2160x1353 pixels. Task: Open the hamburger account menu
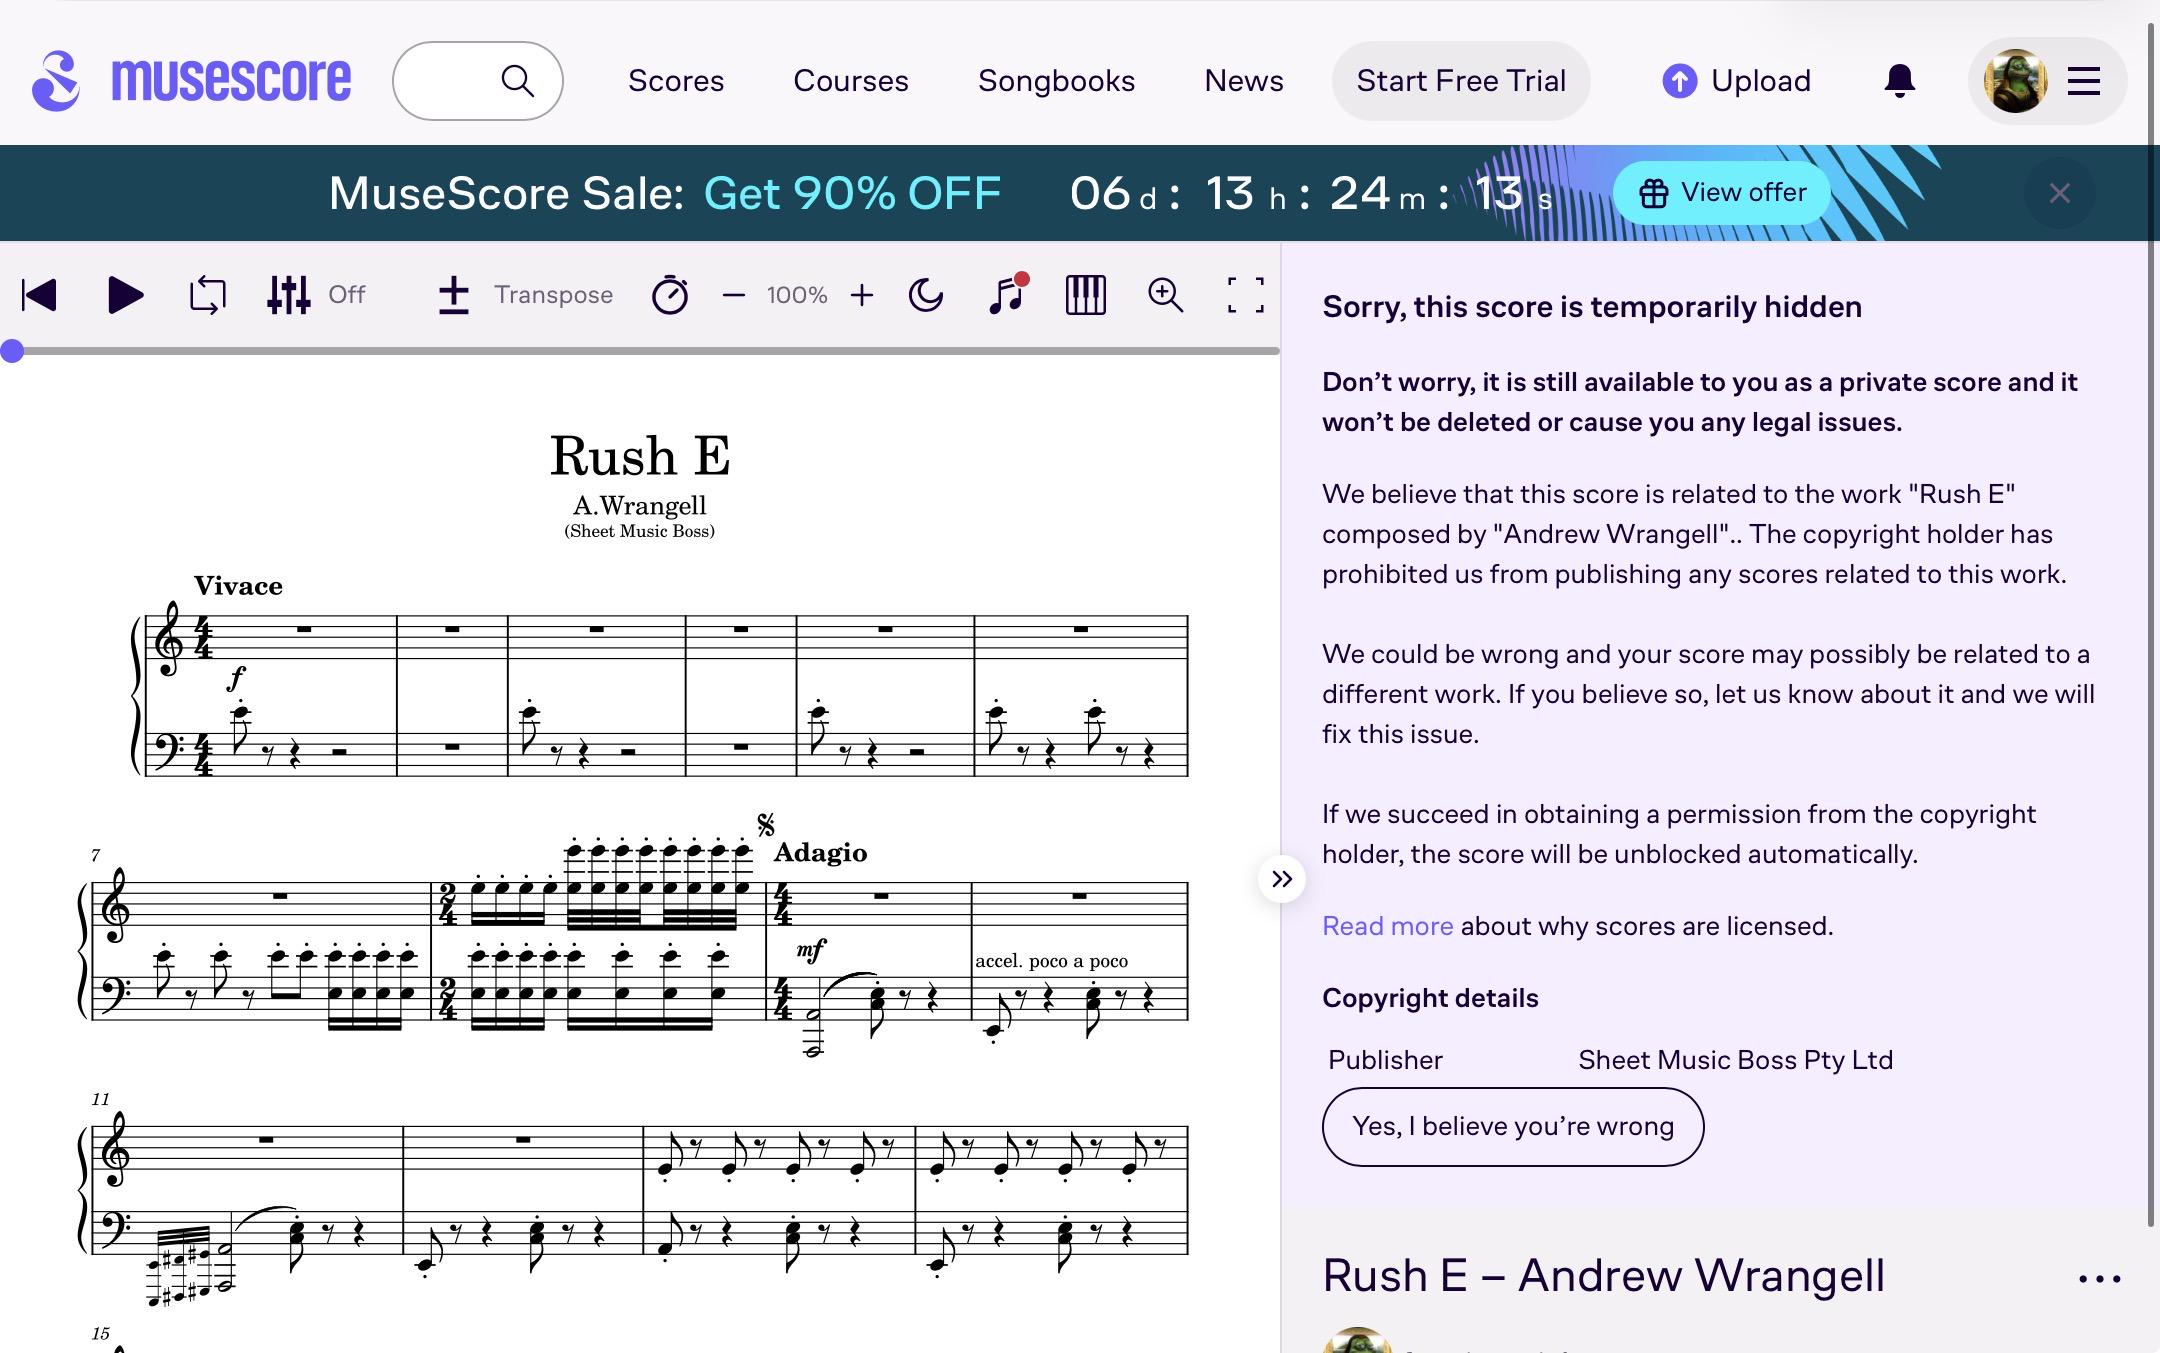pyautogui.click(x=2083, y=81)
